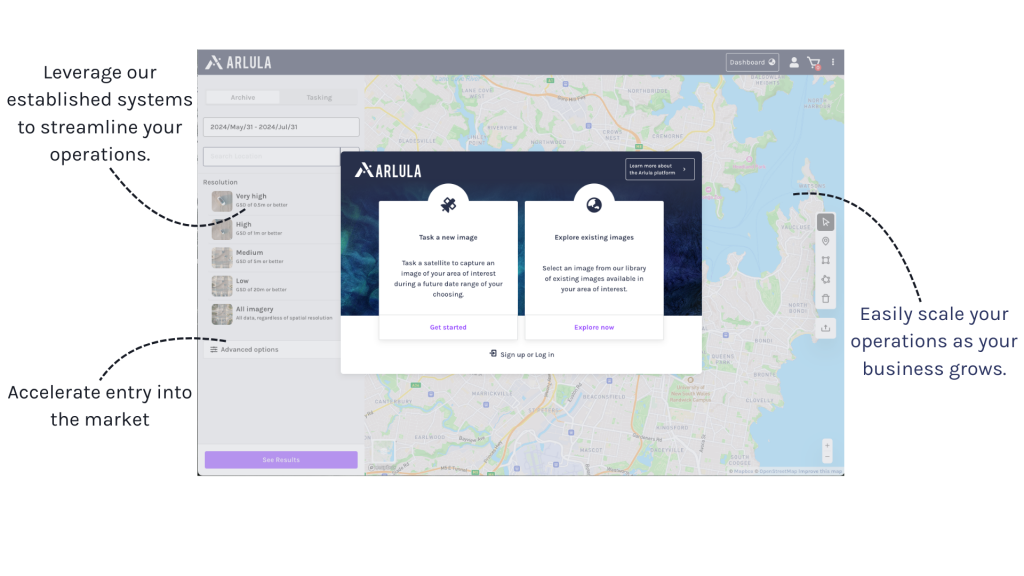Select the Very high resolution option
Image resolution: width=1024 pixels, height=576 pixels.
[x=250, y=200]
